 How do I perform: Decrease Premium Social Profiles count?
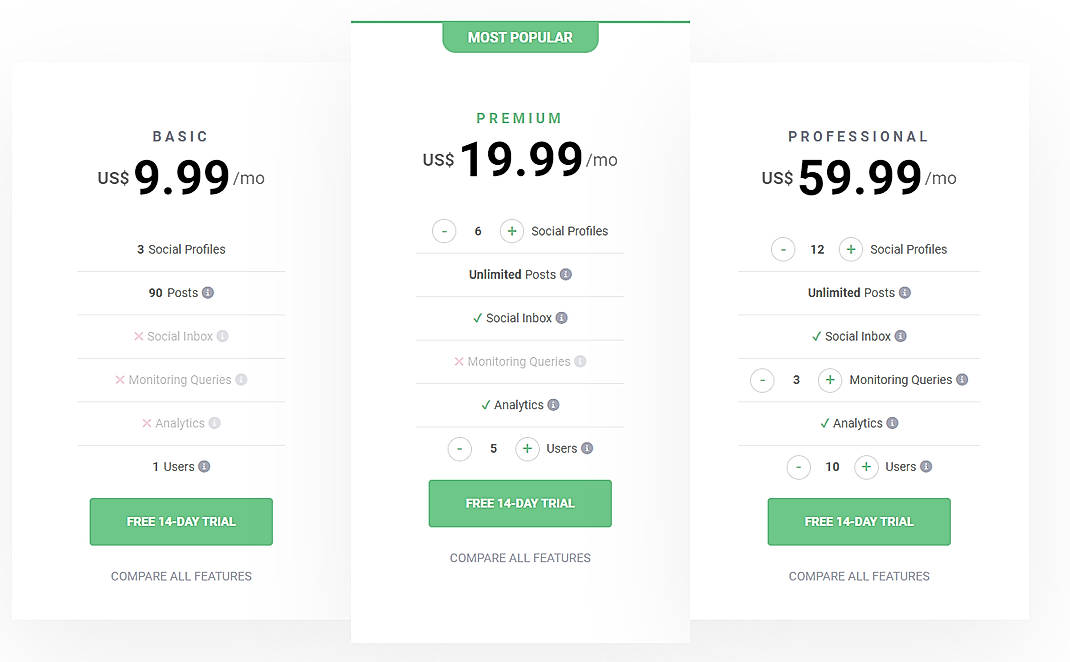444,231
